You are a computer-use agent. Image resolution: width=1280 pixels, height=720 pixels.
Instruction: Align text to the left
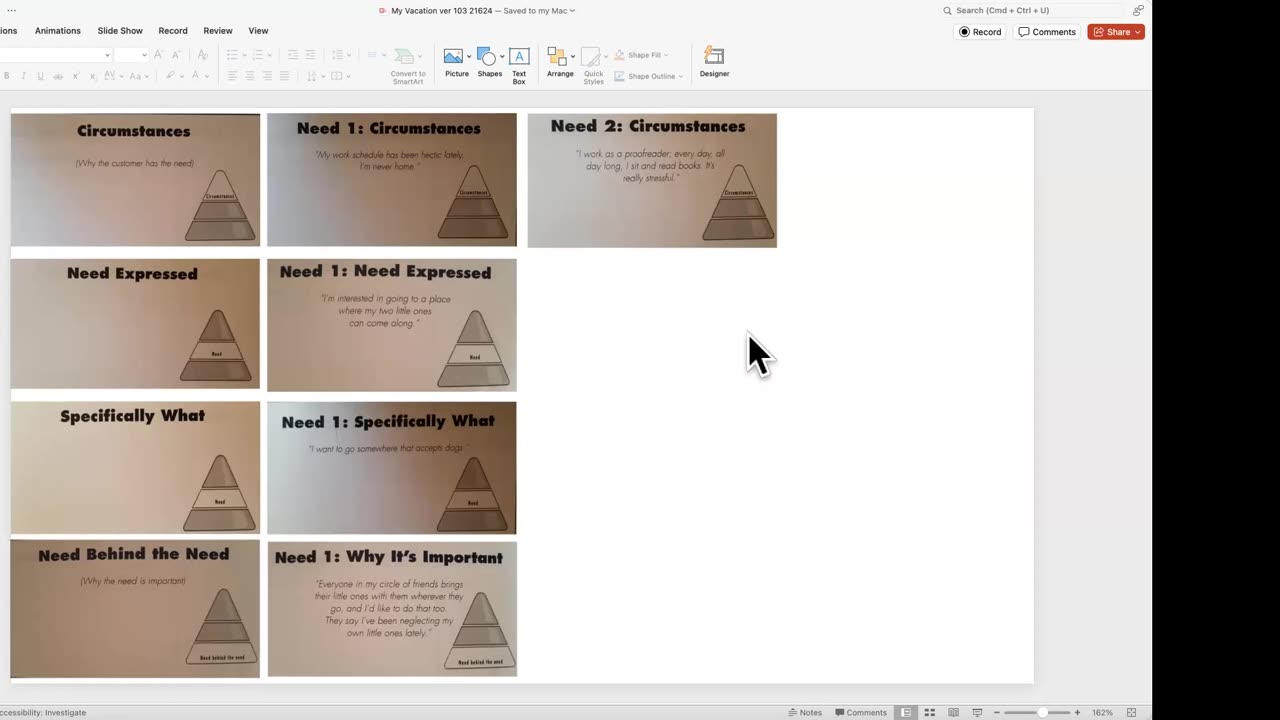pos(232,76)
